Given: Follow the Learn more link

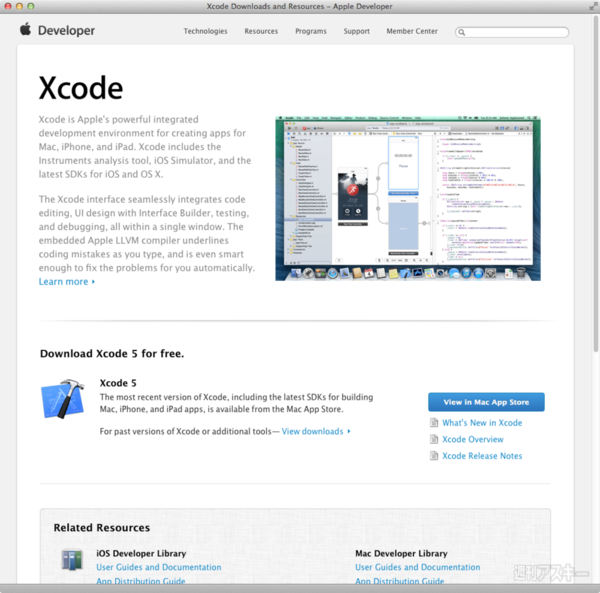Looking at the screenshot, I should click(x=67, y=282).
